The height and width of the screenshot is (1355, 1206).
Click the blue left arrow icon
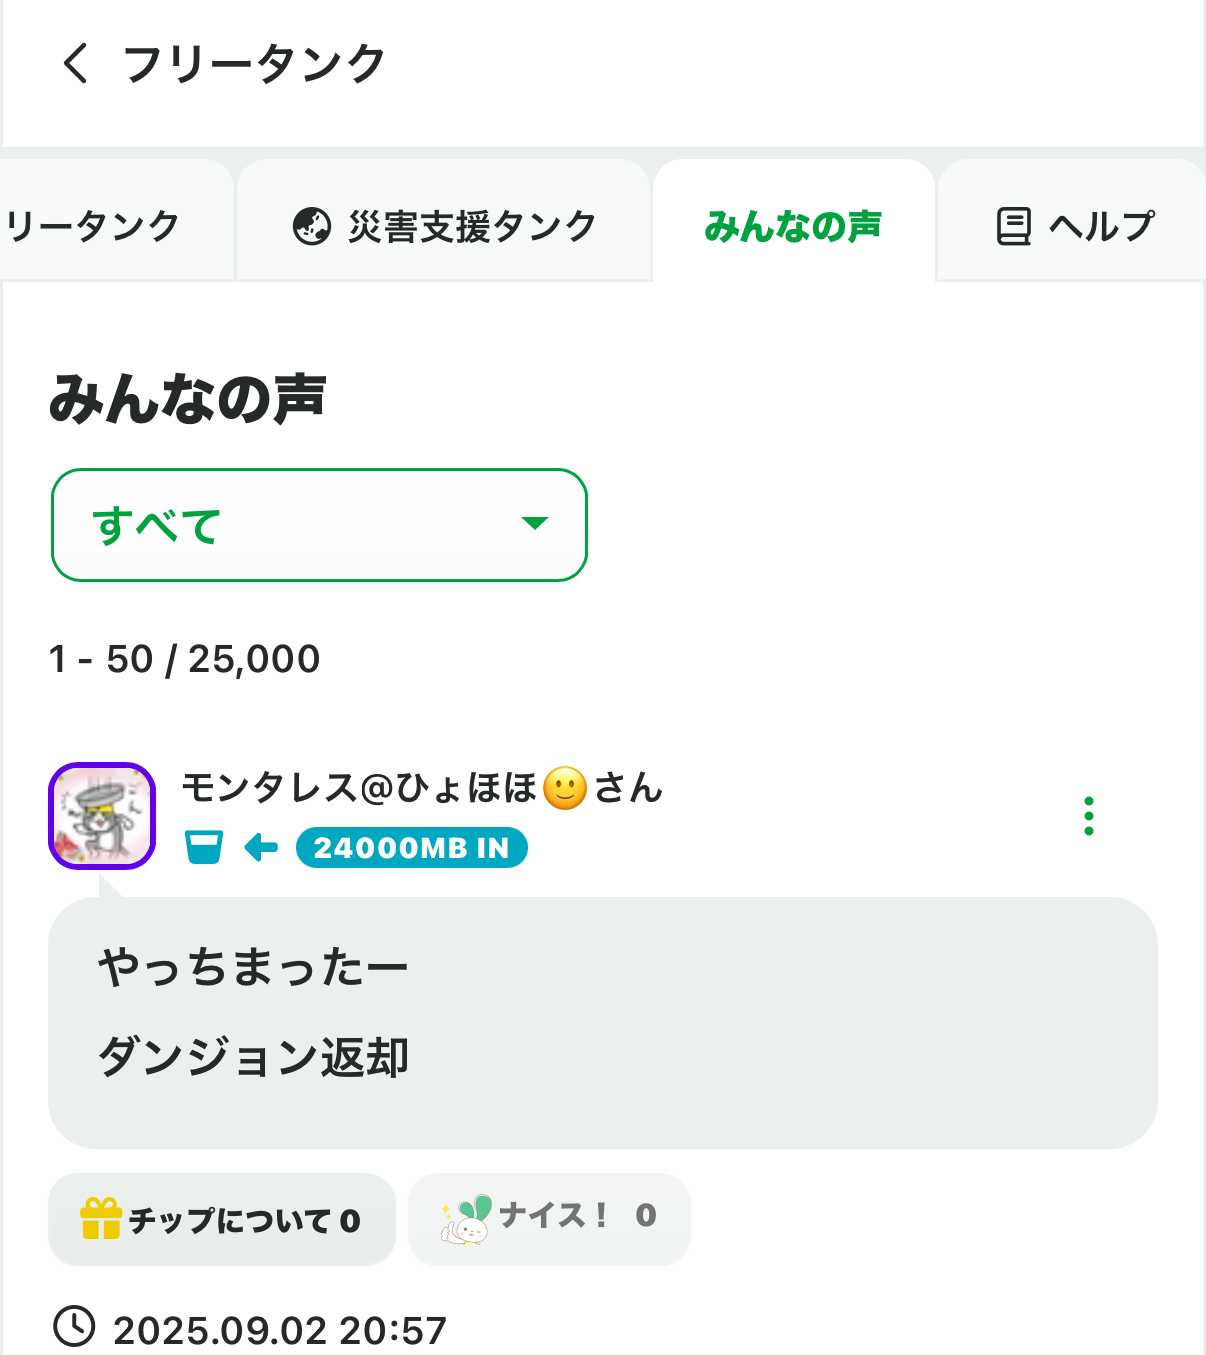(261, 848)
